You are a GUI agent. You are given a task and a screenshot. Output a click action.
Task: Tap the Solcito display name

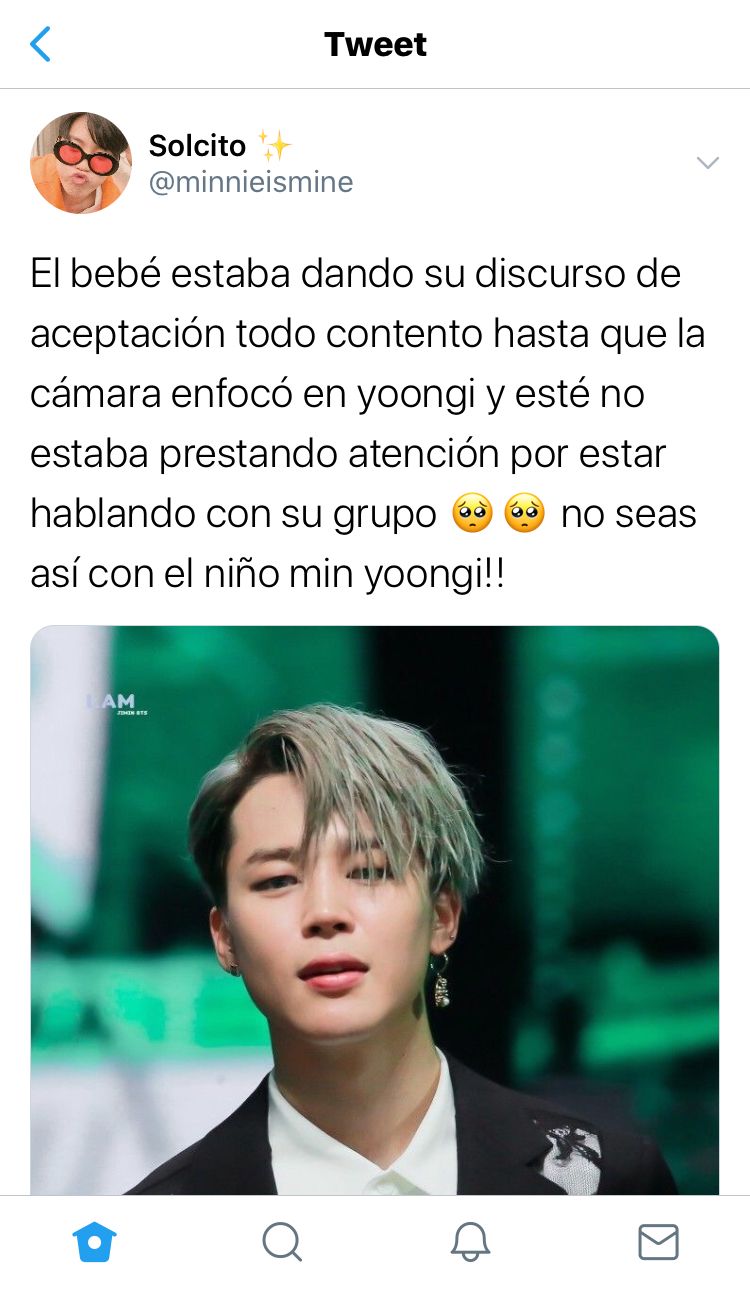pyautogui.click(x=197, y=146)
